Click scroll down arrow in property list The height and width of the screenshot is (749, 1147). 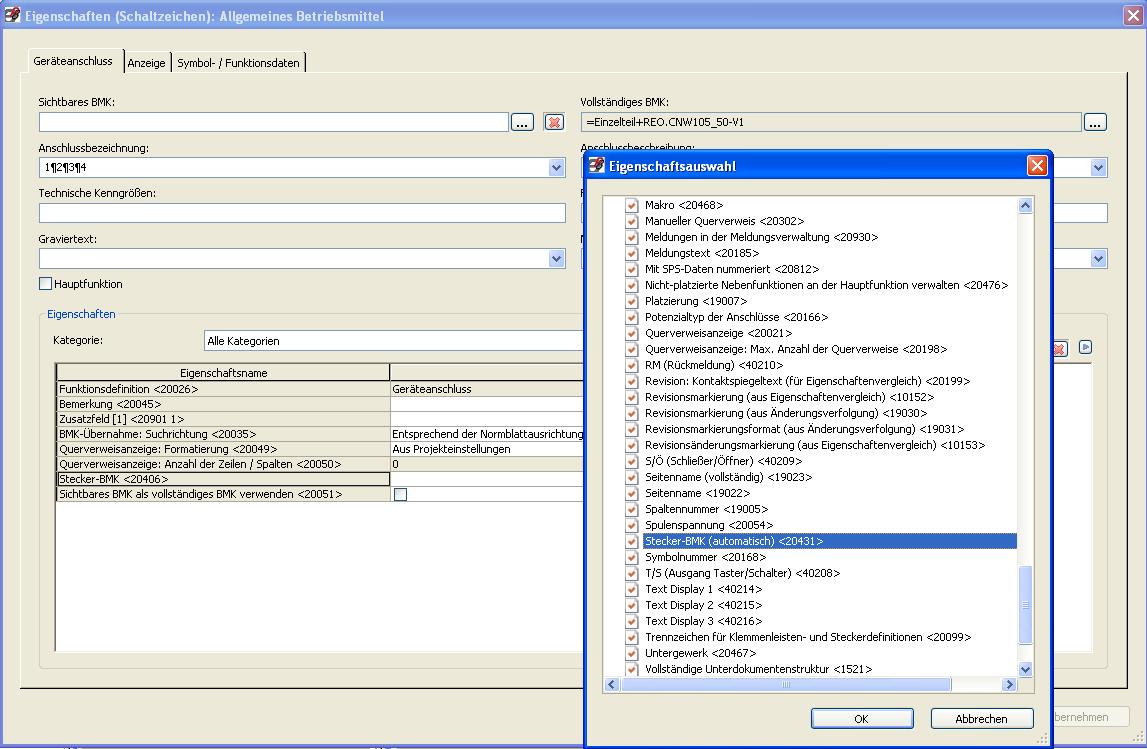[1026, 669]
